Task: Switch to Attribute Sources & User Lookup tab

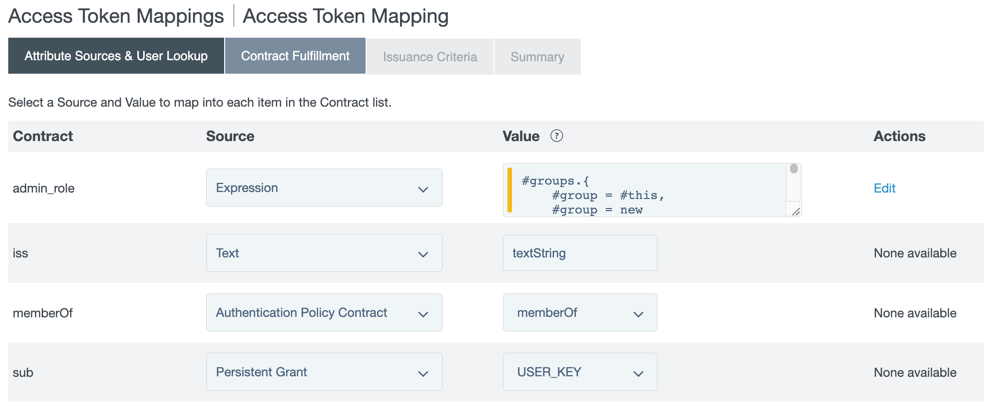Action: [x=116, y=57]
